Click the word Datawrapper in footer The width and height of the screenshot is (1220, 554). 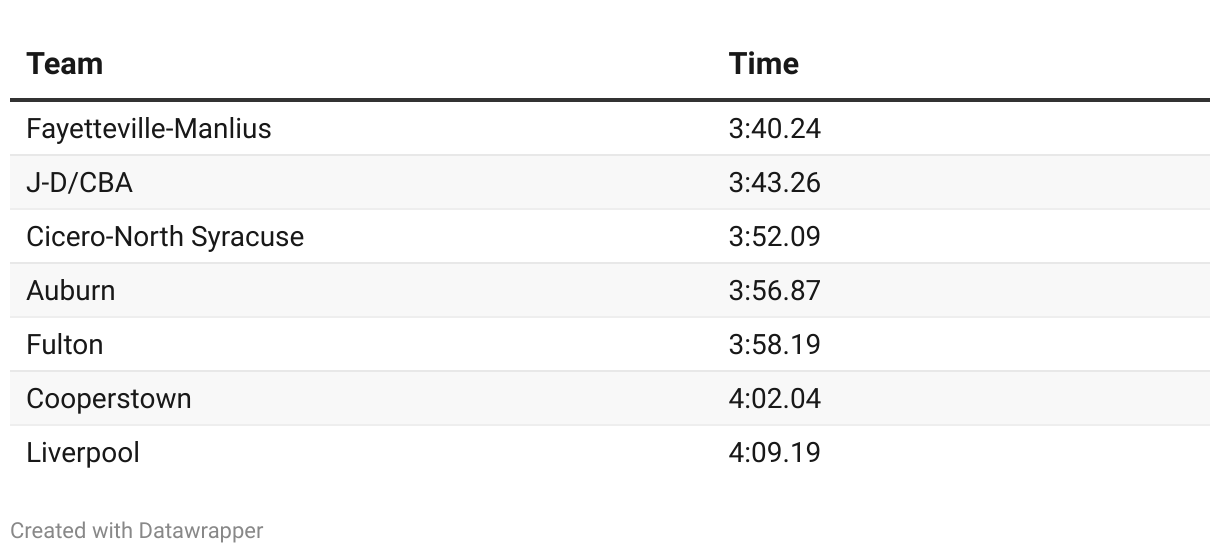click(x=201, y=531)
